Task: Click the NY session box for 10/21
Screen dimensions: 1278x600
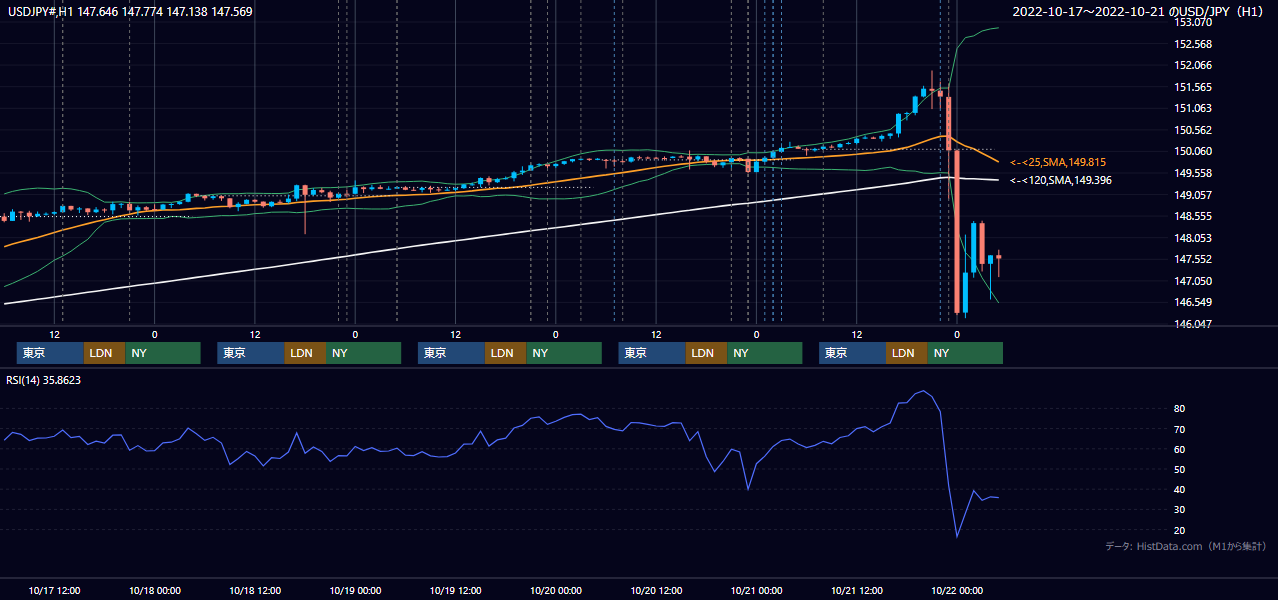Action: pos(965,353)
